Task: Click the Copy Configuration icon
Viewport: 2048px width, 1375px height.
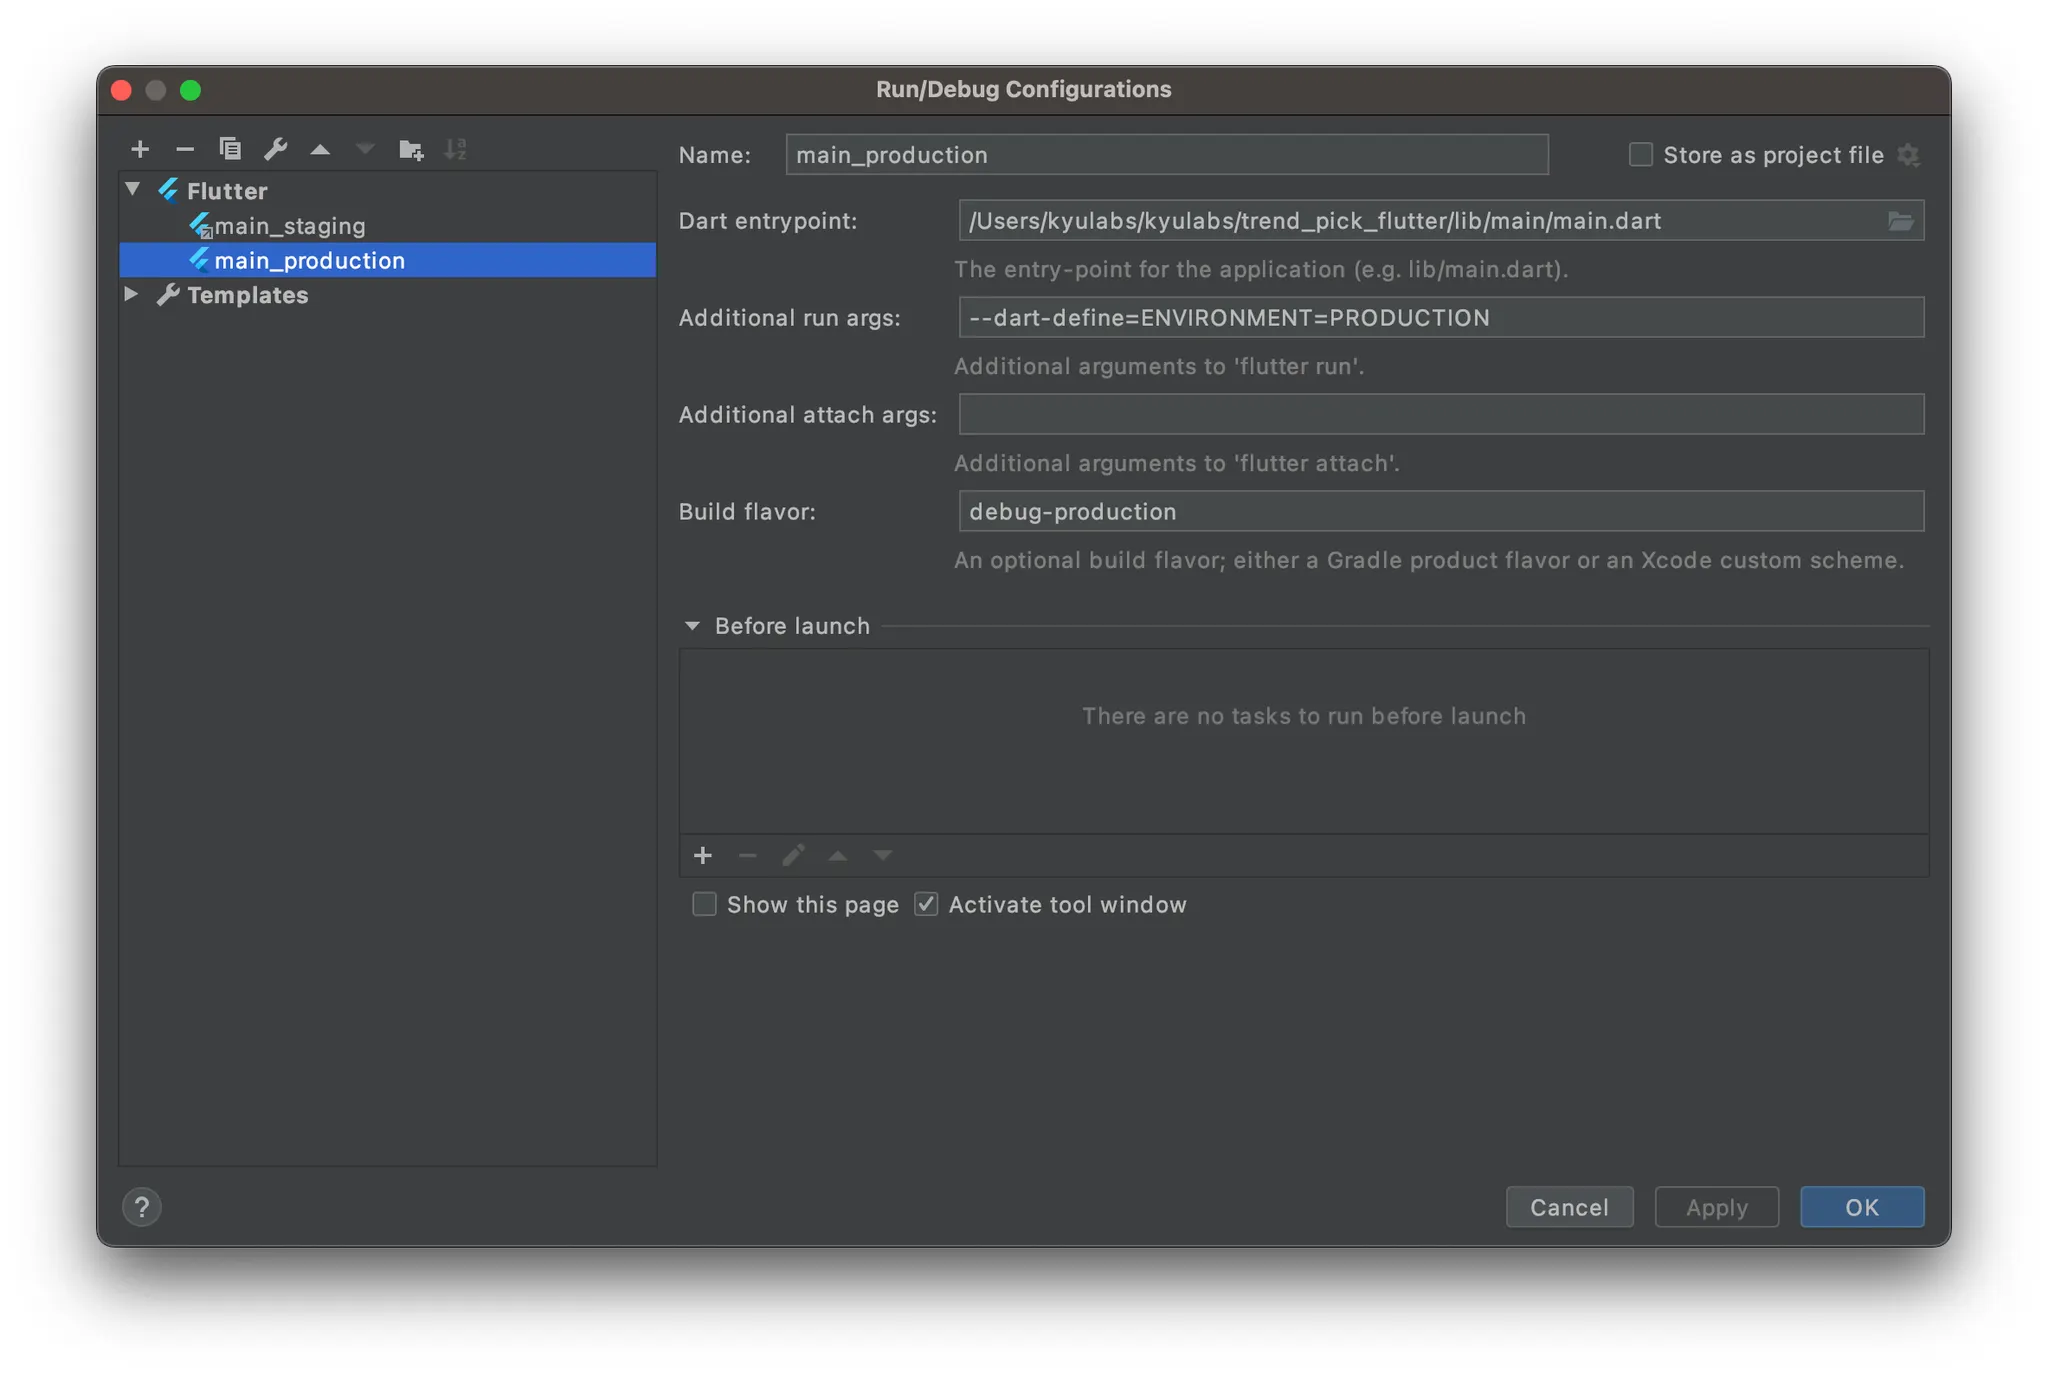Action: (x=230, y=149)
